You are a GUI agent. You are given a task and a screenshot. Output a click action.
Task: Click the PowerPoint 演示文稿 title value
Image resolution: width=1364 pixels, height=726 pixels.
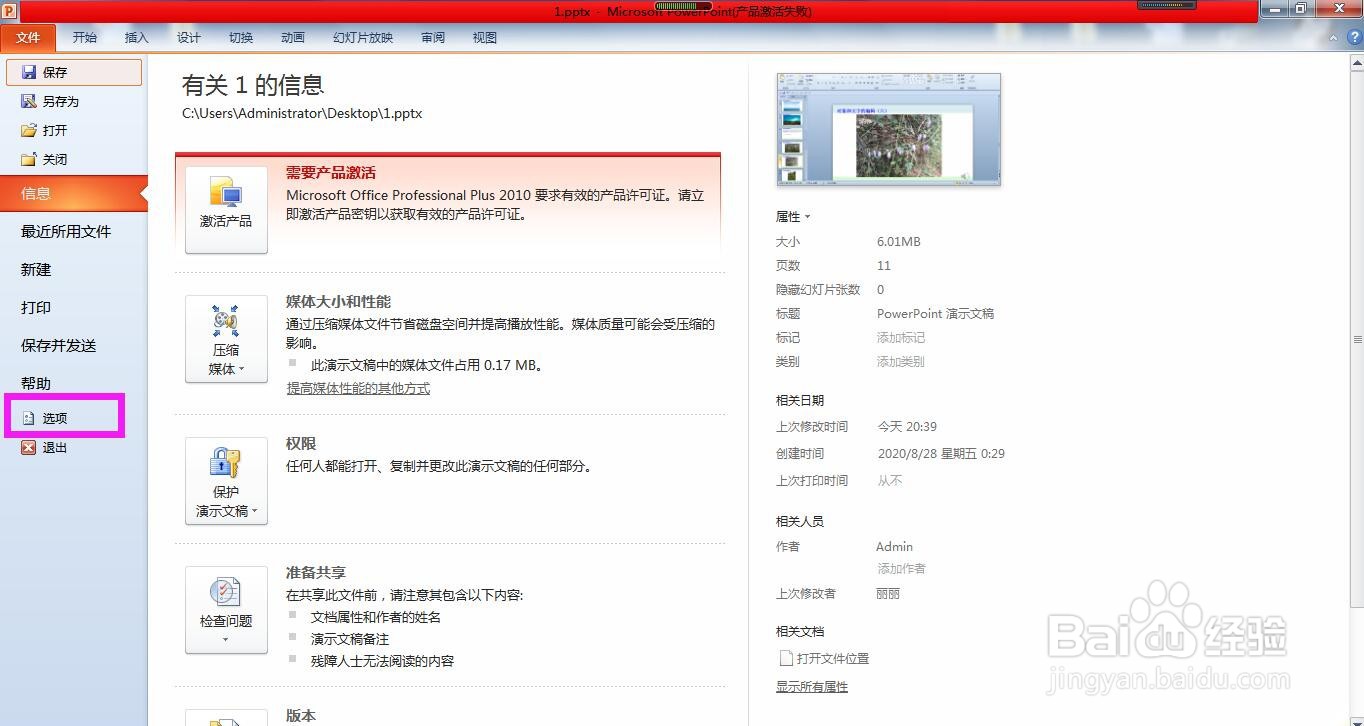click(x=935, y=313)
